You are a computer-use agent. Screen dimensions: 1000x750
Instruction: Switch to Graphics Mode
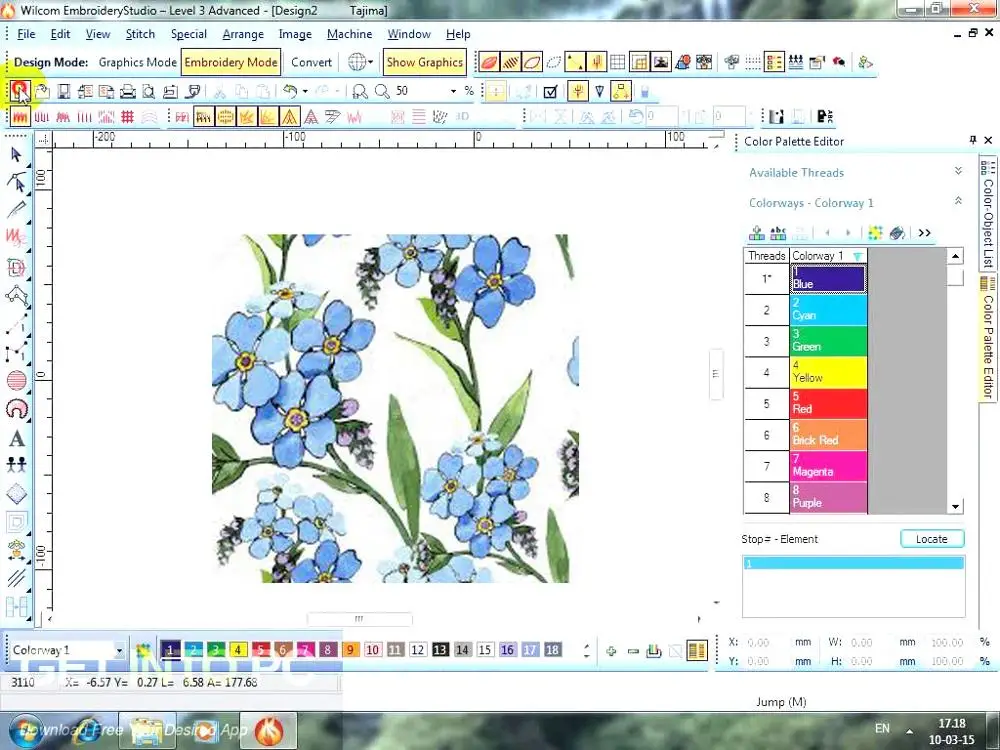(x=137, y=62)
